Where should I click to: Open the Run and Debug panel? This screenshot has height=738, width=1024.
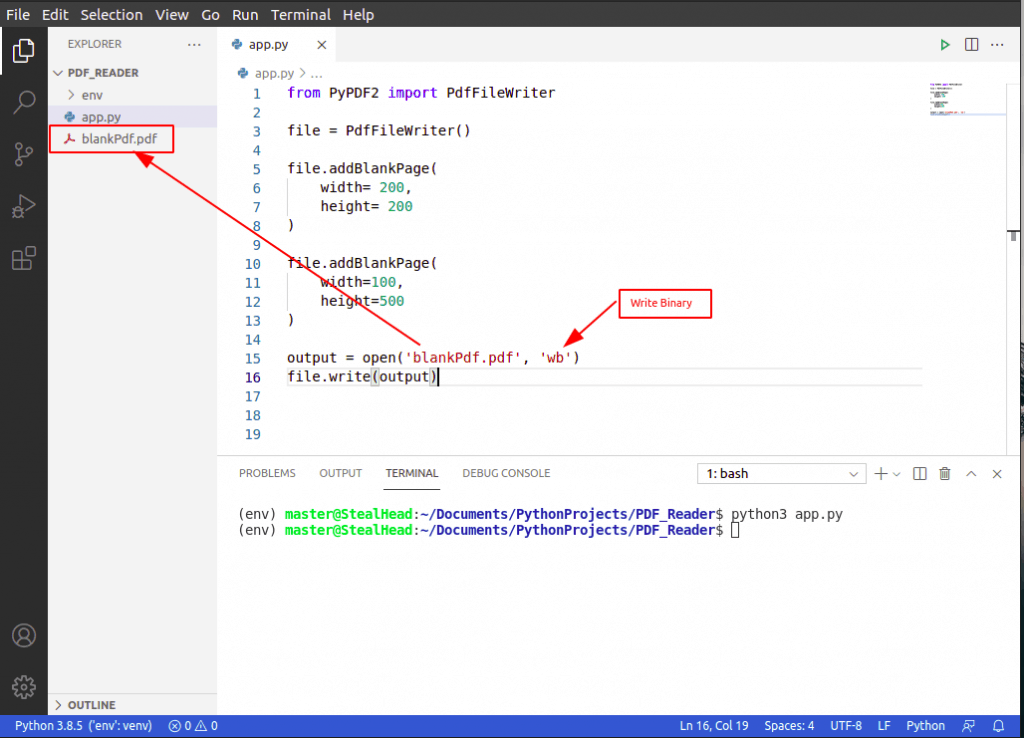(23, 206)
